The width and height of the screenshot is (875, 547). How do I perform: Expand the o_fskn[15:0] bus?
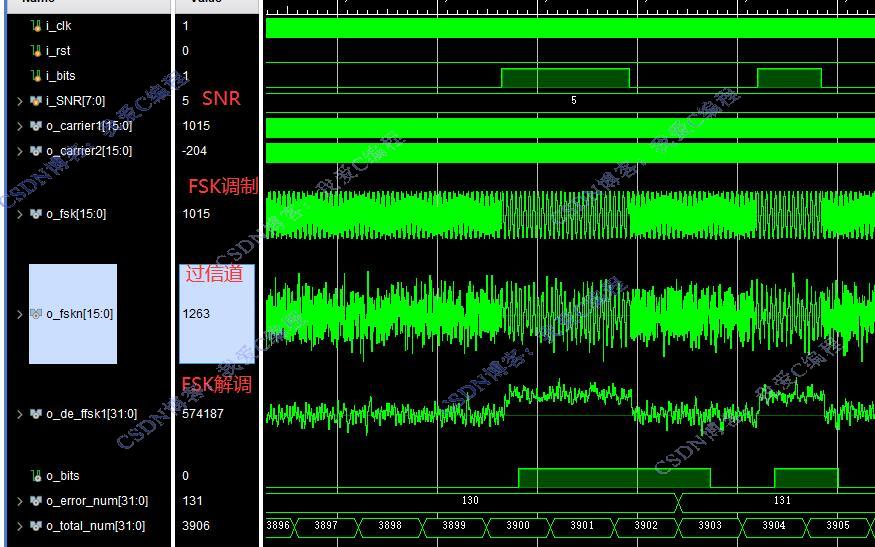pos(20,314)
